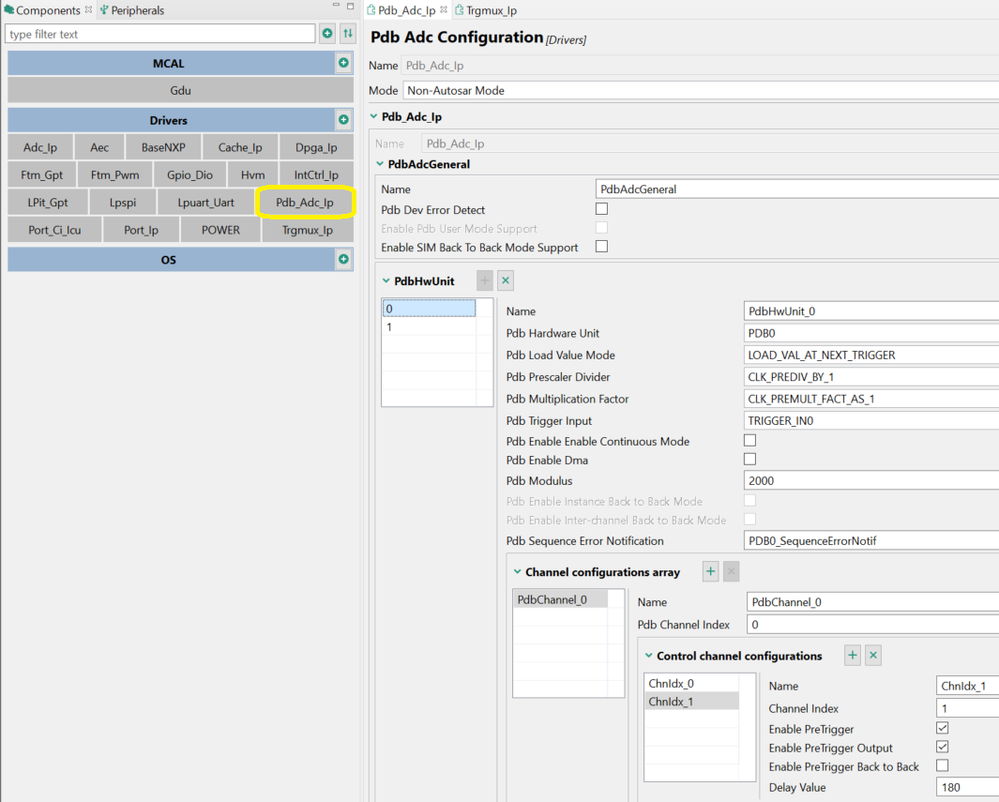Add a component to the MCAL group
This screenshot has height=802, width=999.
(343, 62)
